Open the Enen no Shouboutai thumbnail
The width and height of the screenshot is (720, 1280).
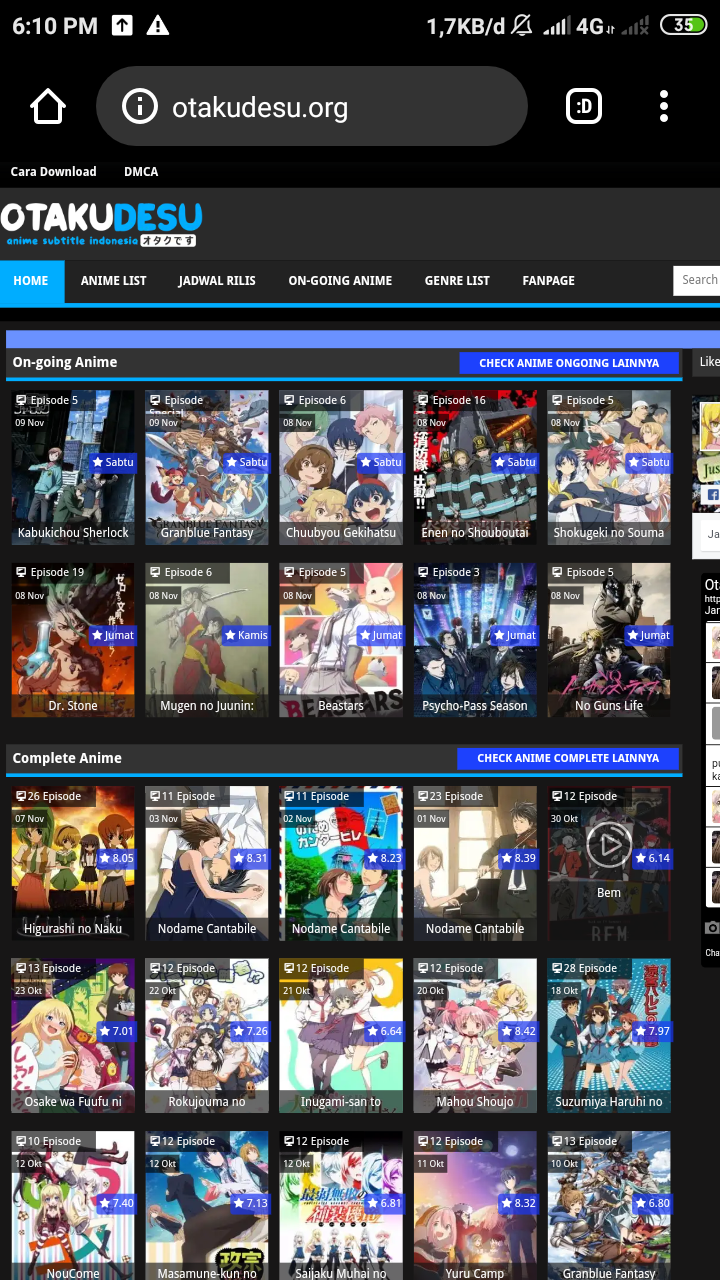pos(475,467)
